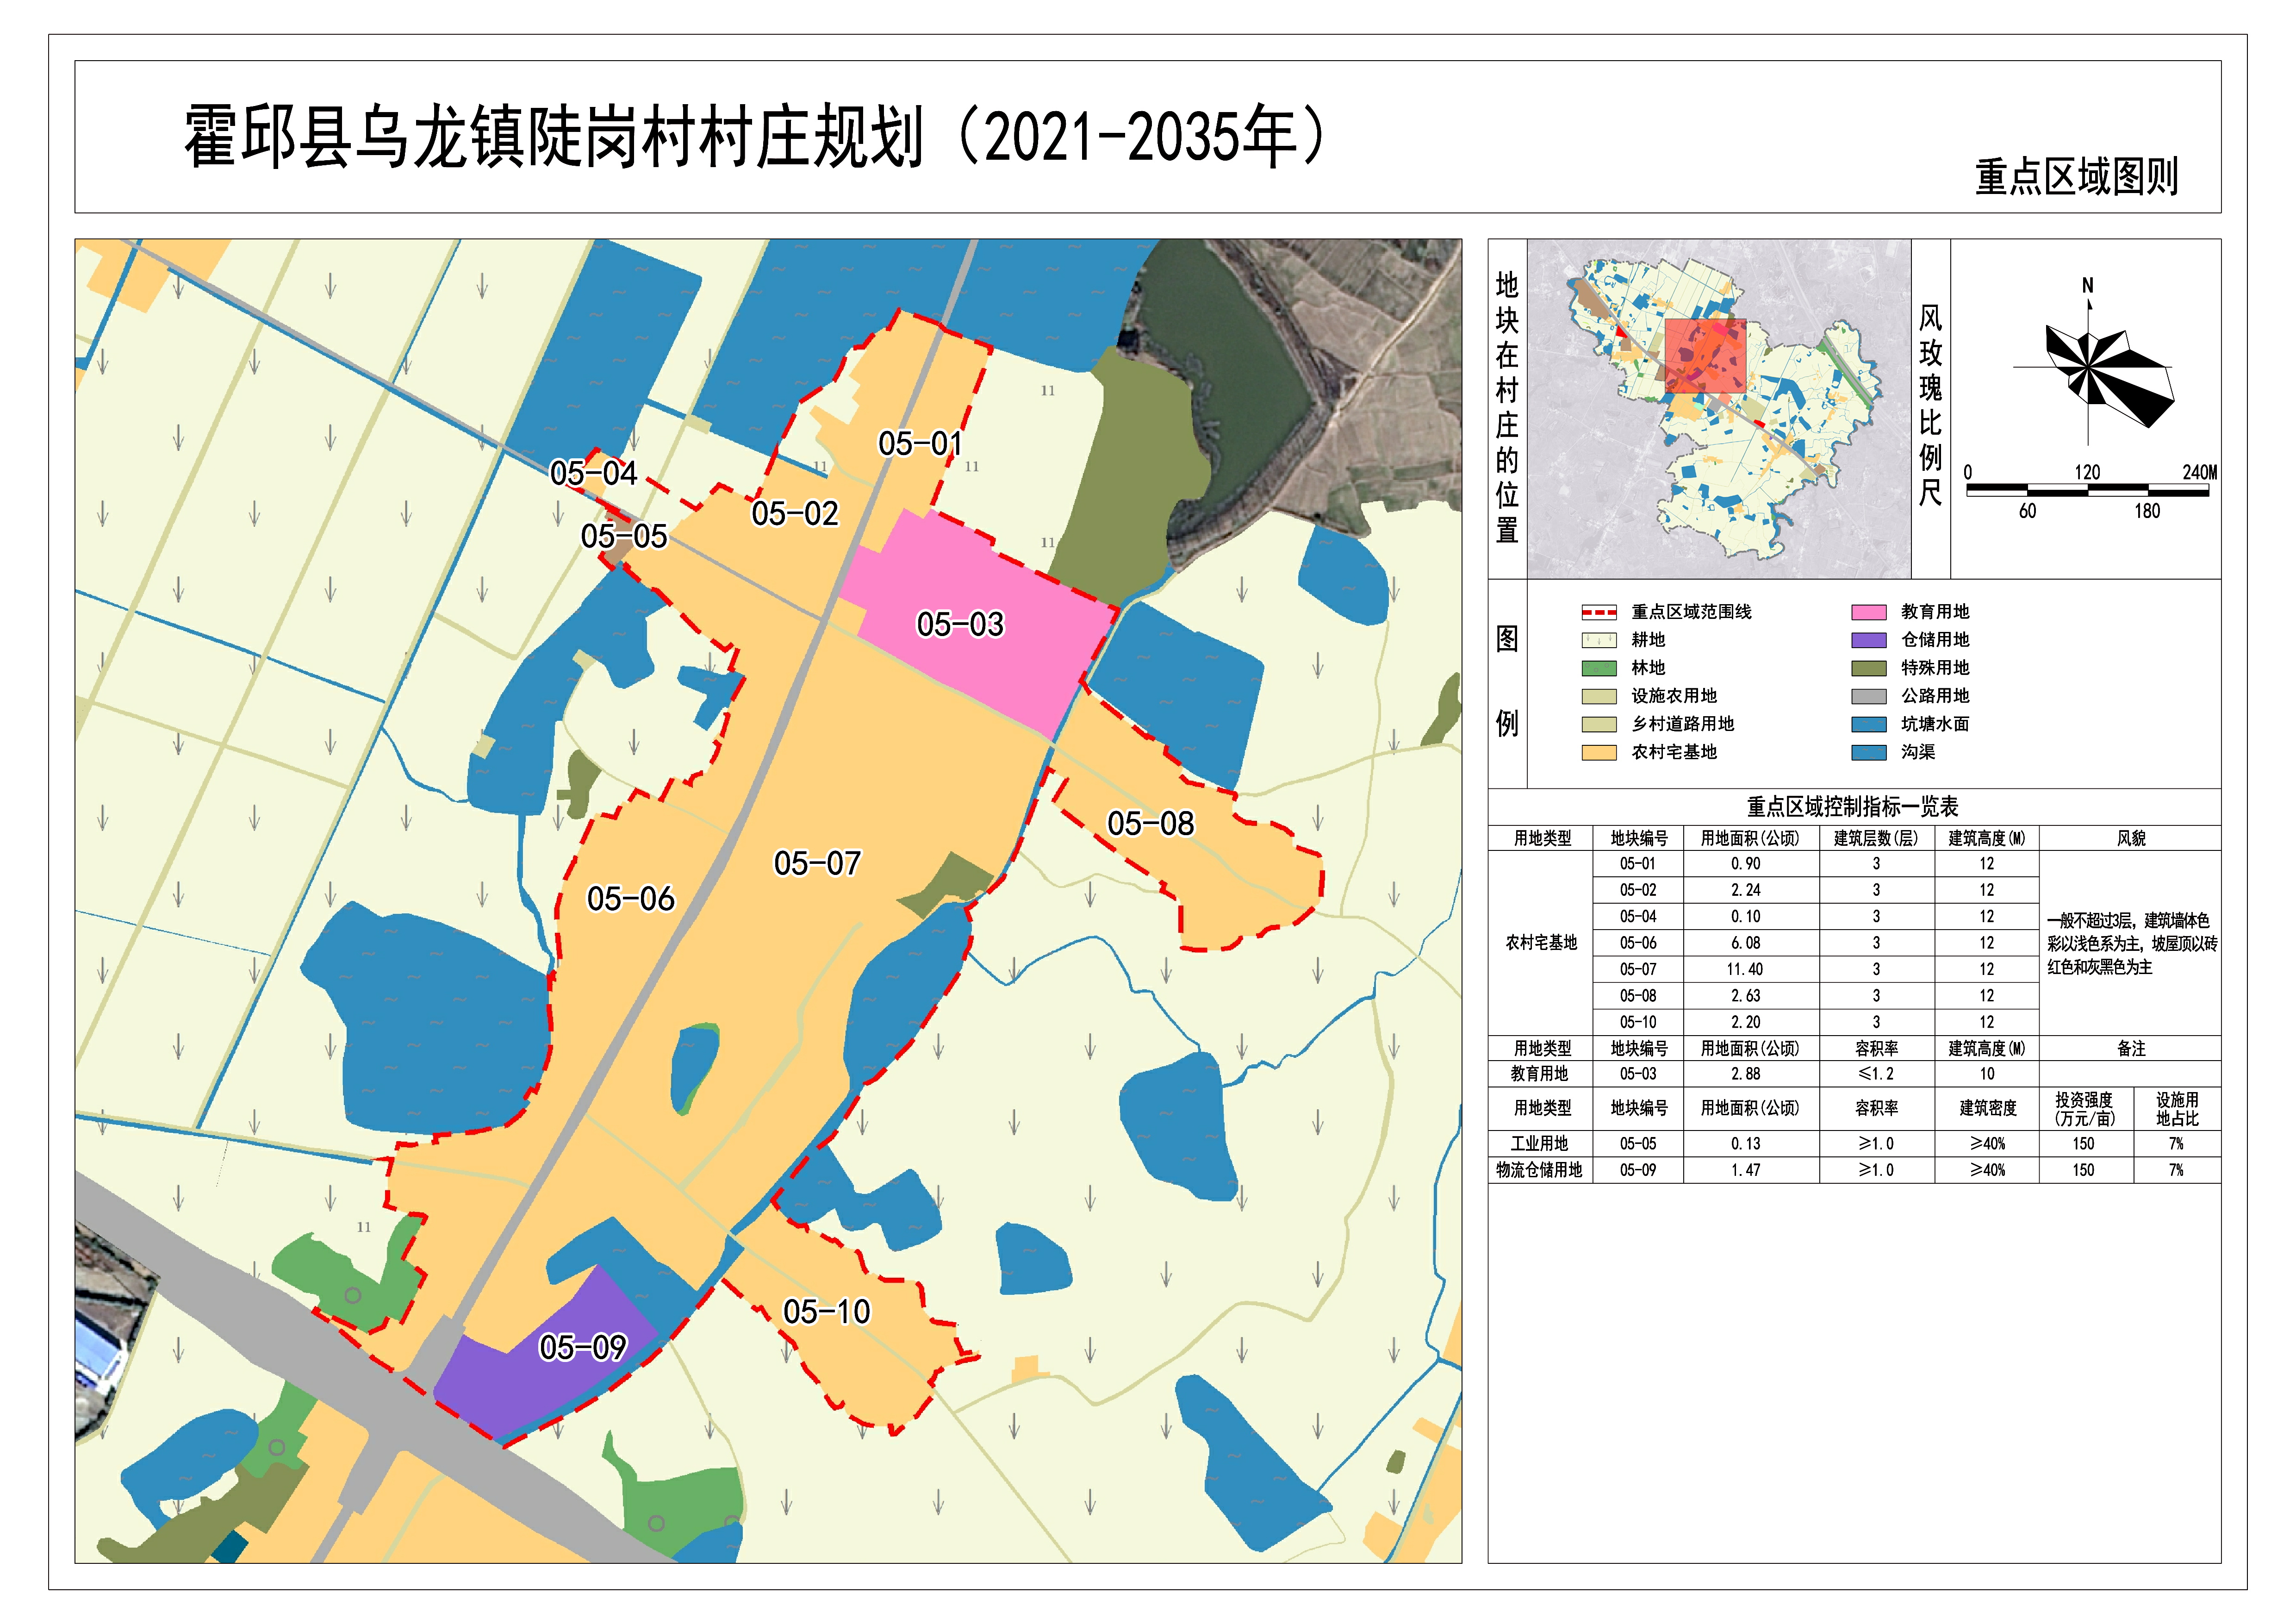The image size is (2296, 1624).
Task: Click the 05-10 parcel label on map
Action: coord(826,1312)
